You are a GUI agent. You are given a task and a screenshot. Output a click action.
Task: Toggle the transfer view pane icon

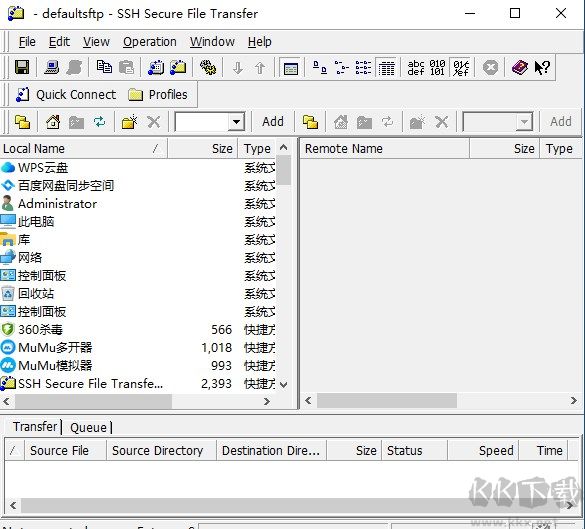coord(290,68)
